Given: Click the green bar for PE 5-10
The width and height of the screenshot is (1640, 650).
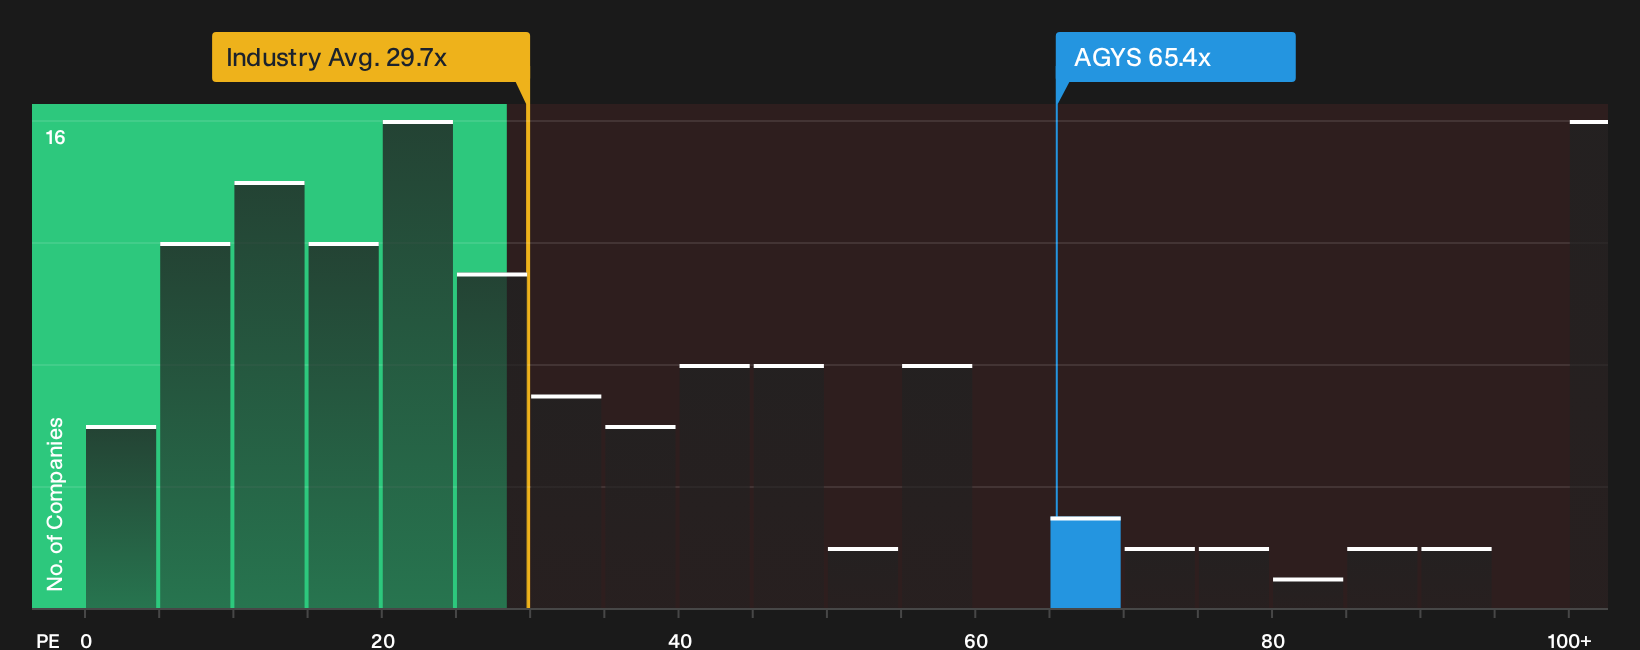Looking at the screenshot, I should click(x=195, y=426).
